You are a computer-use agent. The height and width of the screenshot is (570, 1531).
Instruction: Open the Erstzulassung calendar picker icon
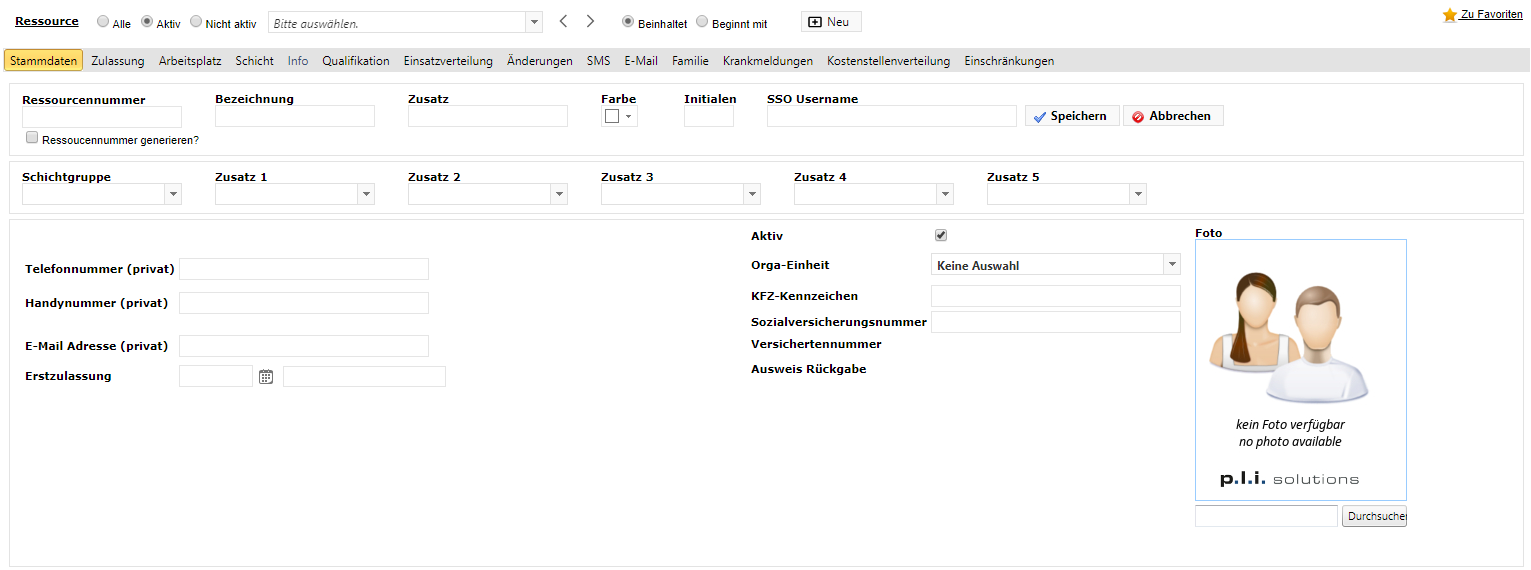pos(266,377)
